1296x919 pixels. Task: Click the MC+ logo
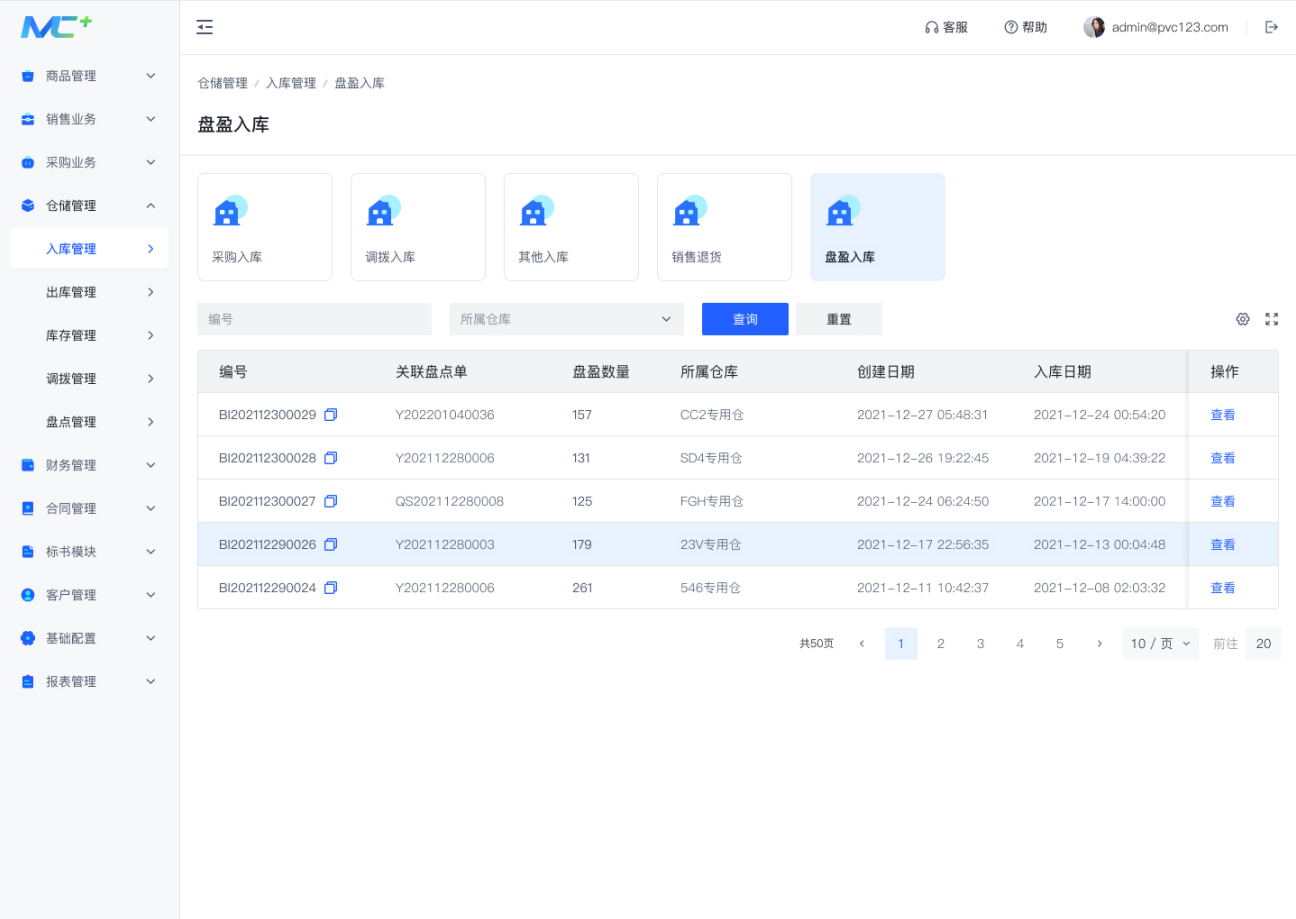(x=56, y=27)
